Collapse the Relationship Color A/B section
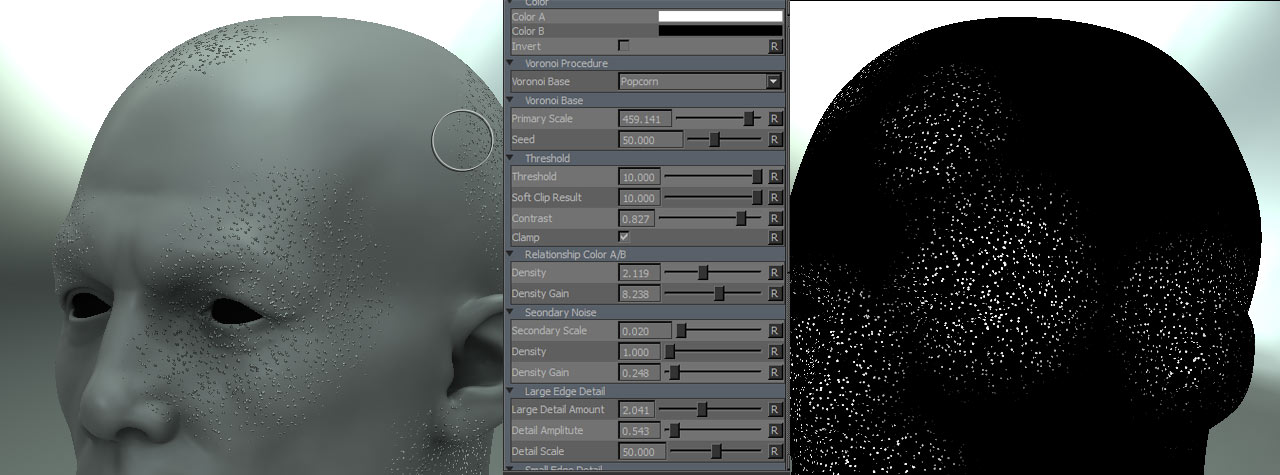The image size is (1280, 475). coord(512,255)
